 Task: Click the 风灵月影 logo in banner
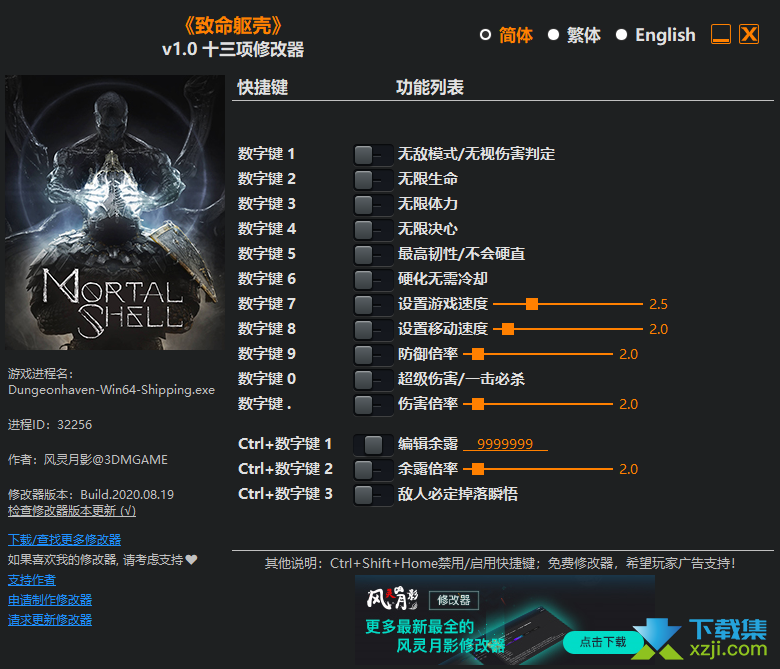point(392,598)
